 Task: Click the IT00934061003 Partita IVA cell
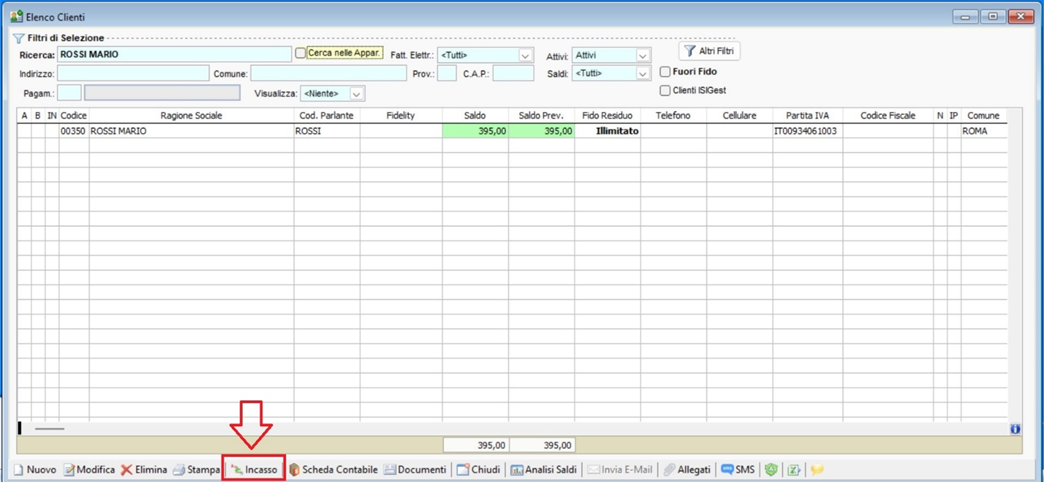[808, 131]
